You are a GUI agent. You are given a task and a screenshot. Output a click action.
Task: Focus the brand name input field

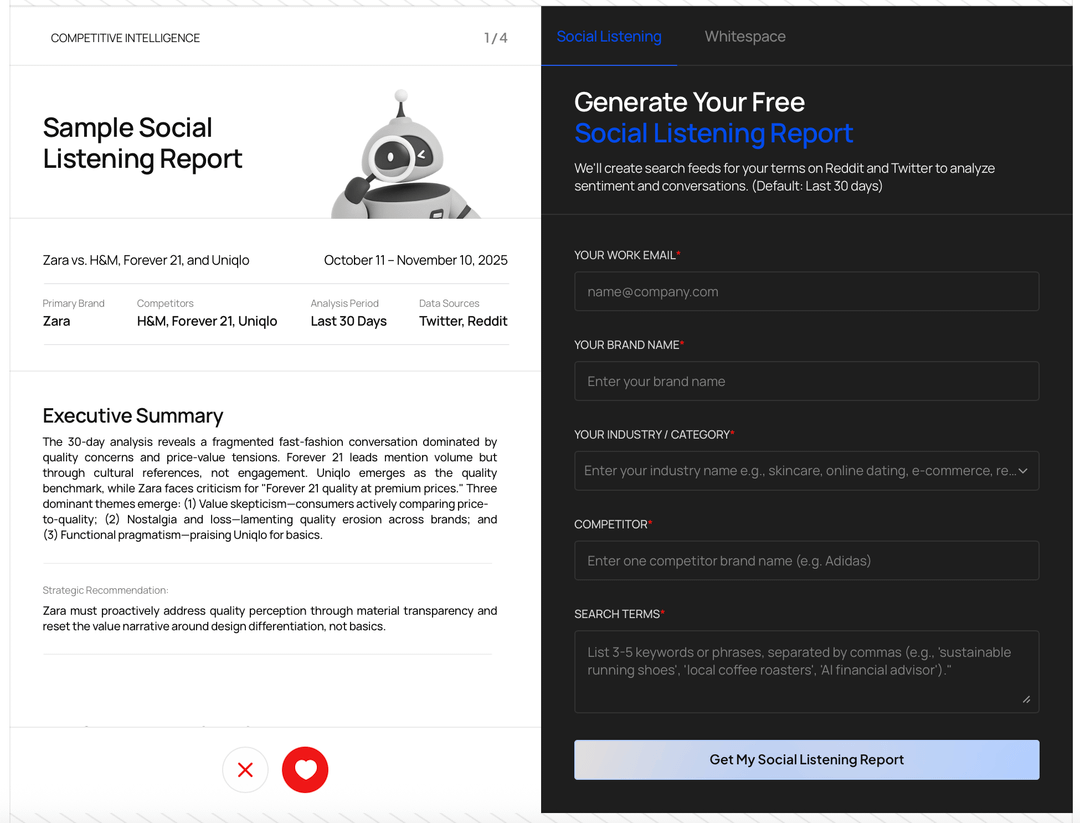(807, 381)
